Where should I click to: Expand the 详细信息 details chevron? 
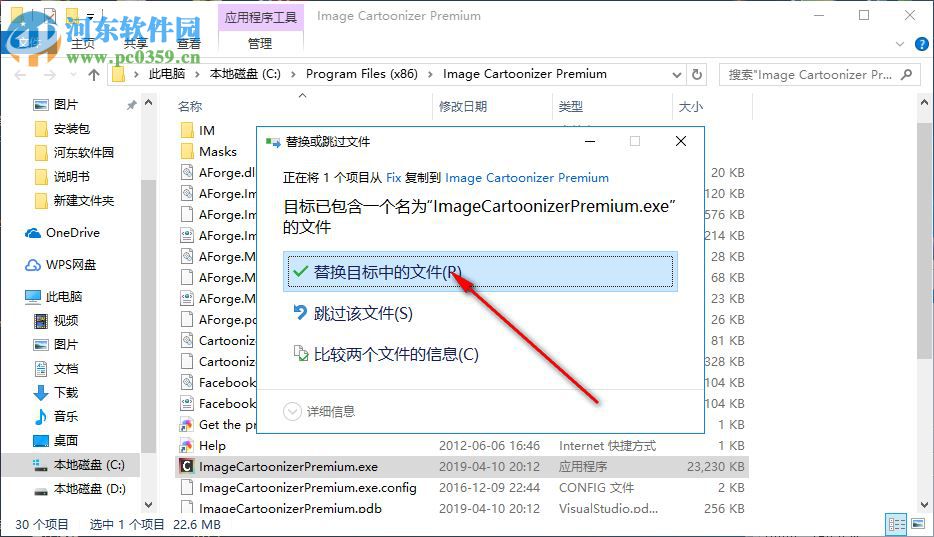[292, 411]
